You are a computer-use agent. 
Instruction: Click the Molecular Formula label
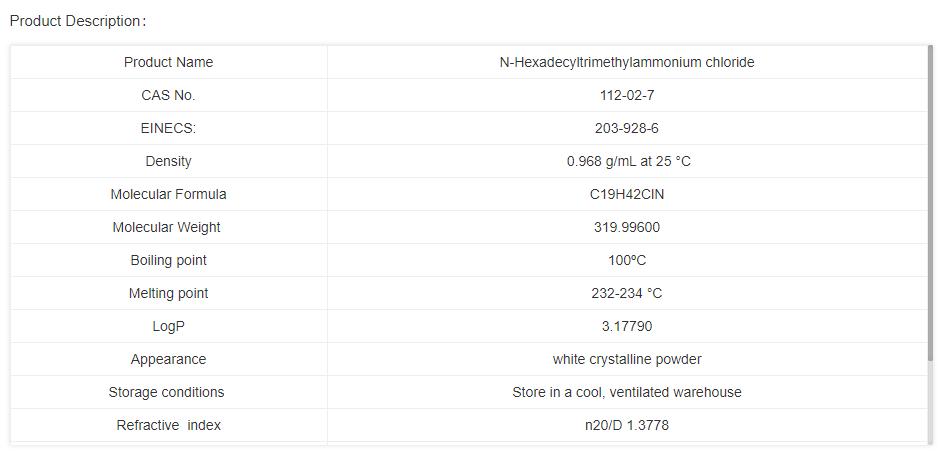coord(168,194)
